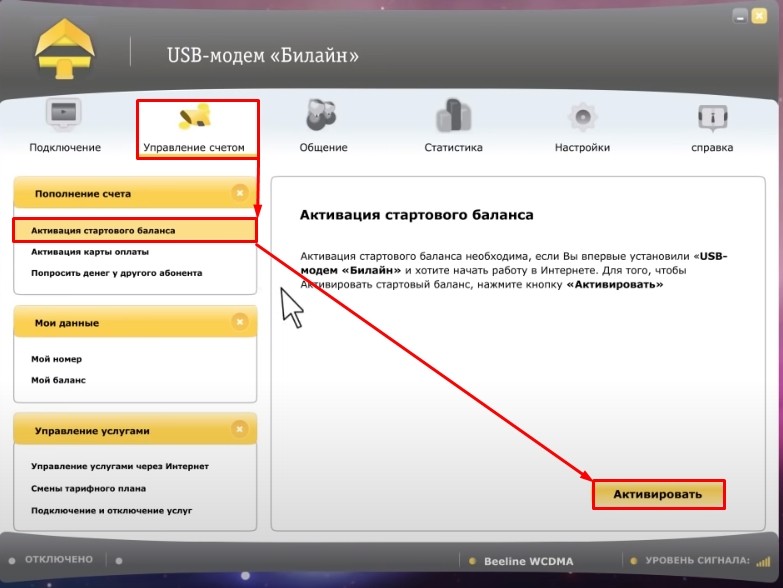Select Активация стартового баланса in sidebar
Screen dimensions: 783x588
tap(135, 231)
